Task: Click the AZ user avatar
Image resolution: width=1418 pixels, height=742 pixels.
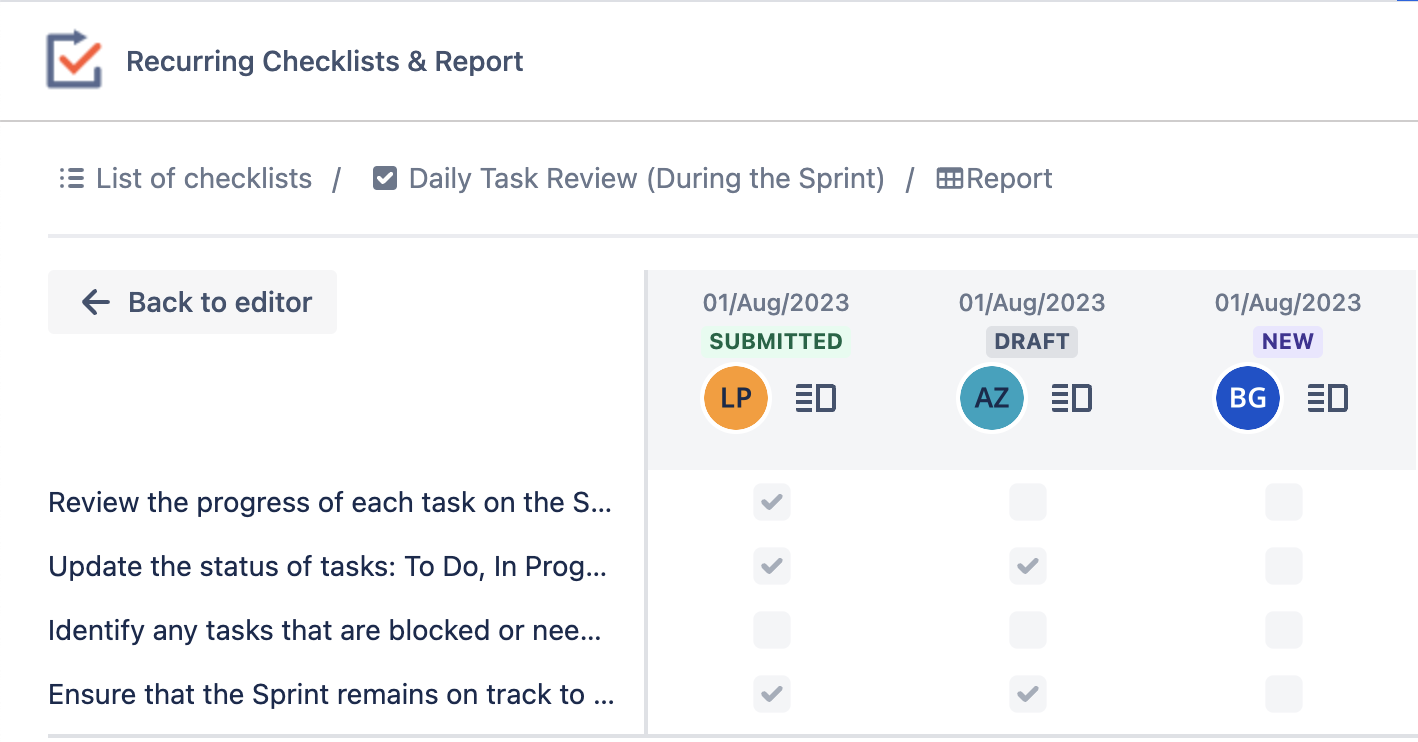Action: click(x=992, y=398)
